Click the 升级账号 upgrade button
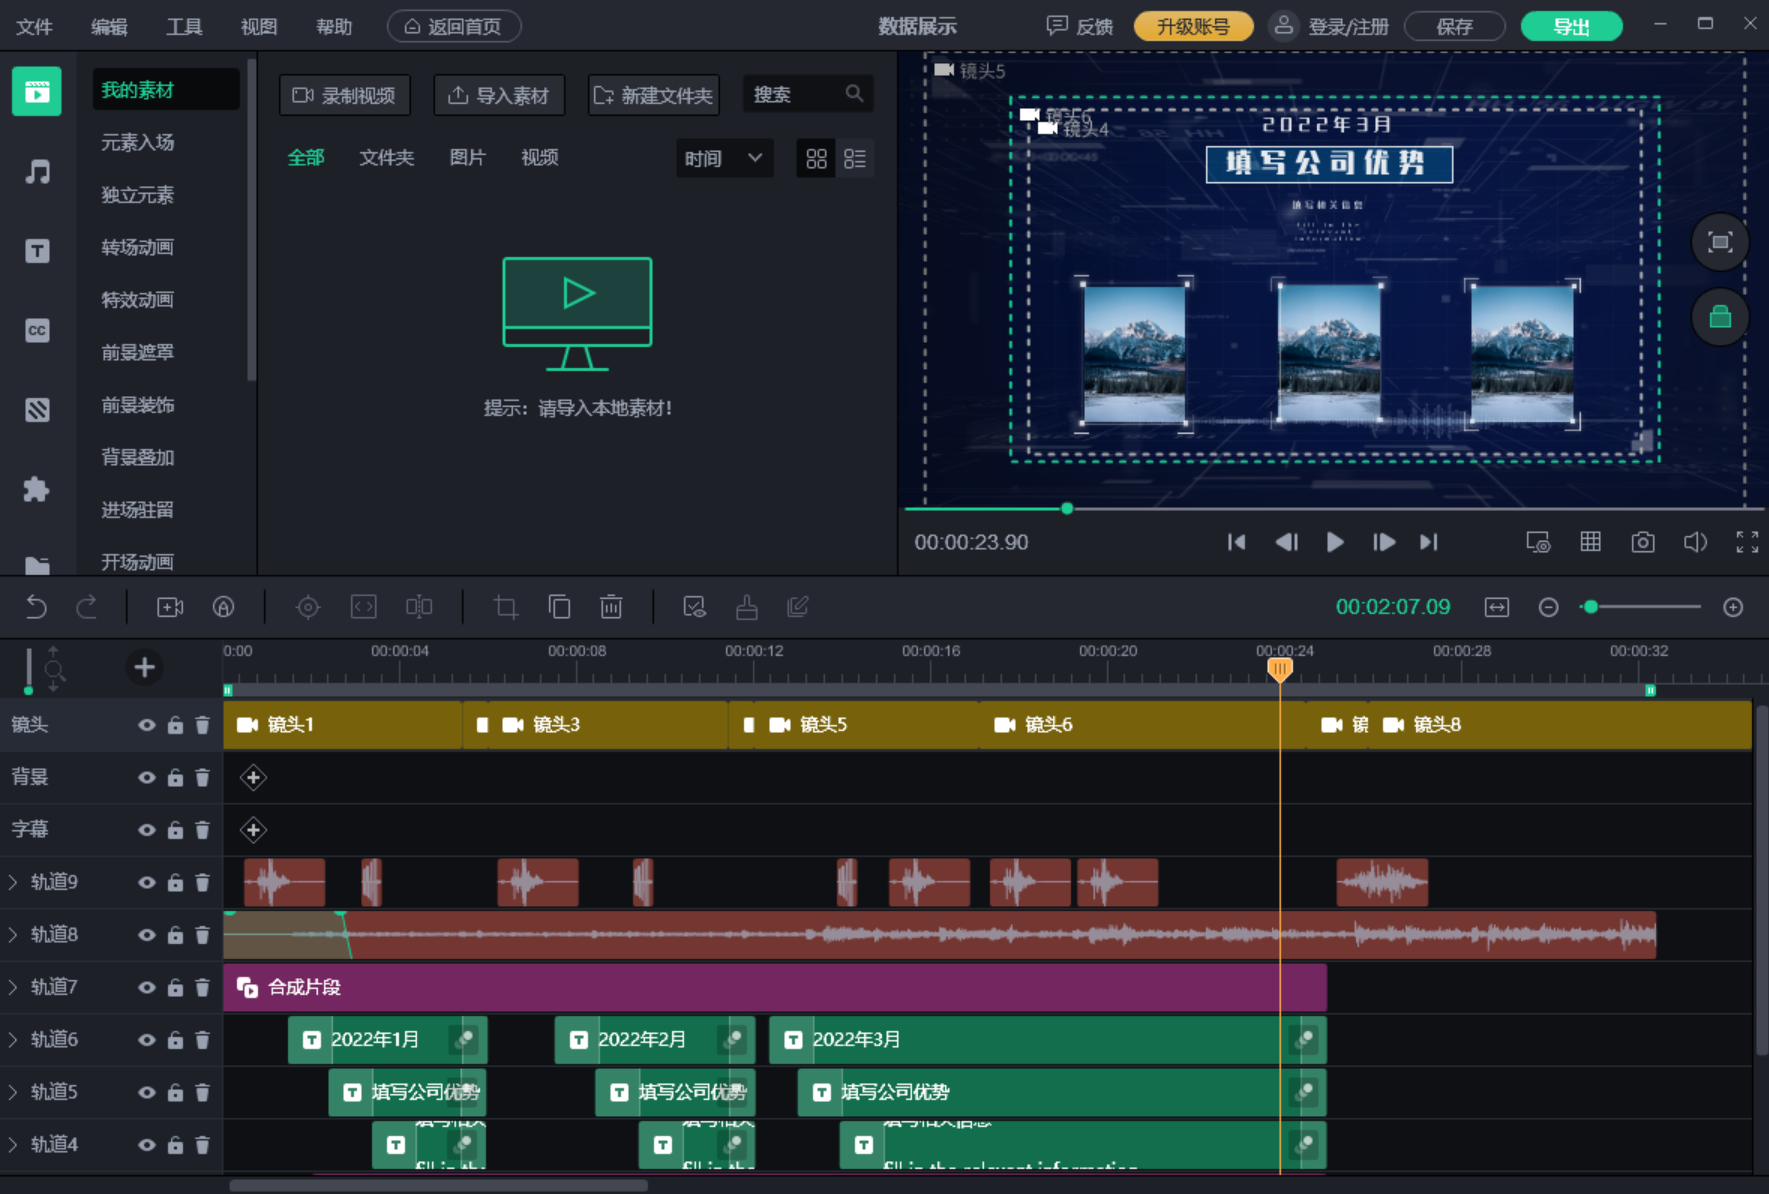1769x1194 pixels. click(x=1193, y=26)
